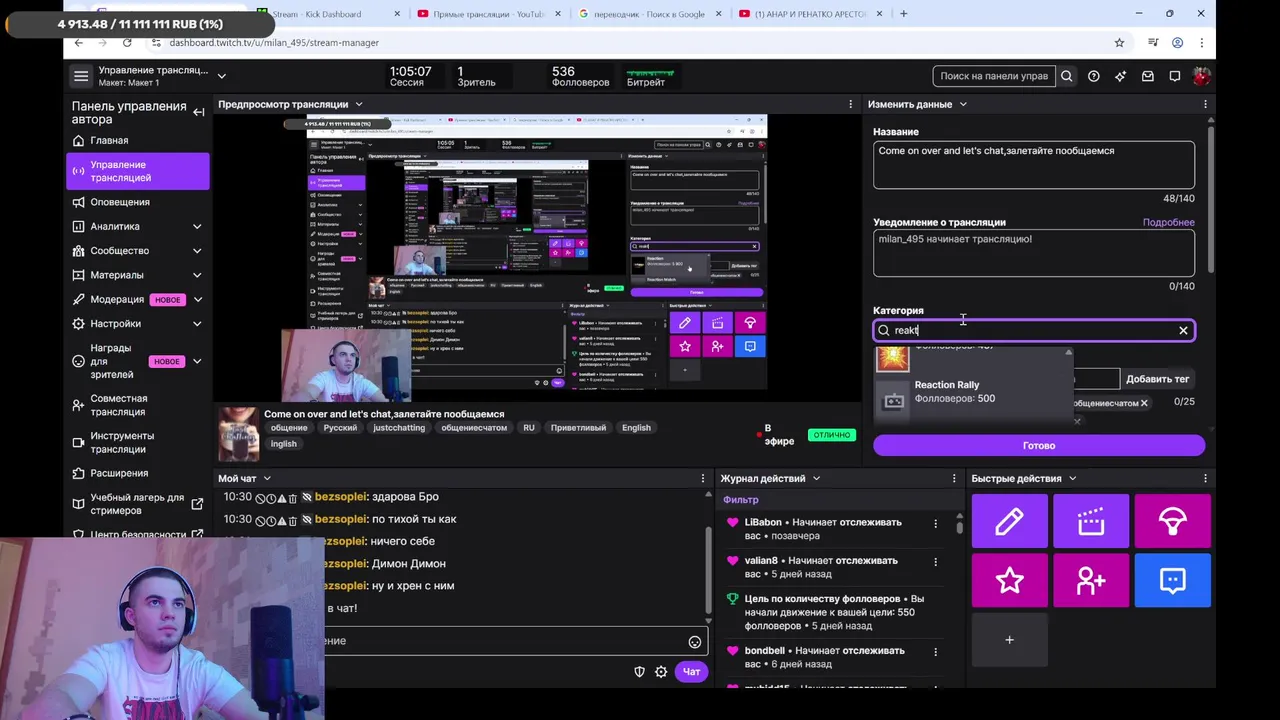Expand Награды для зрителей sidebar section
Image resolution: width=1280 pixels, height=720 pixels.
(x=198, y=361)
